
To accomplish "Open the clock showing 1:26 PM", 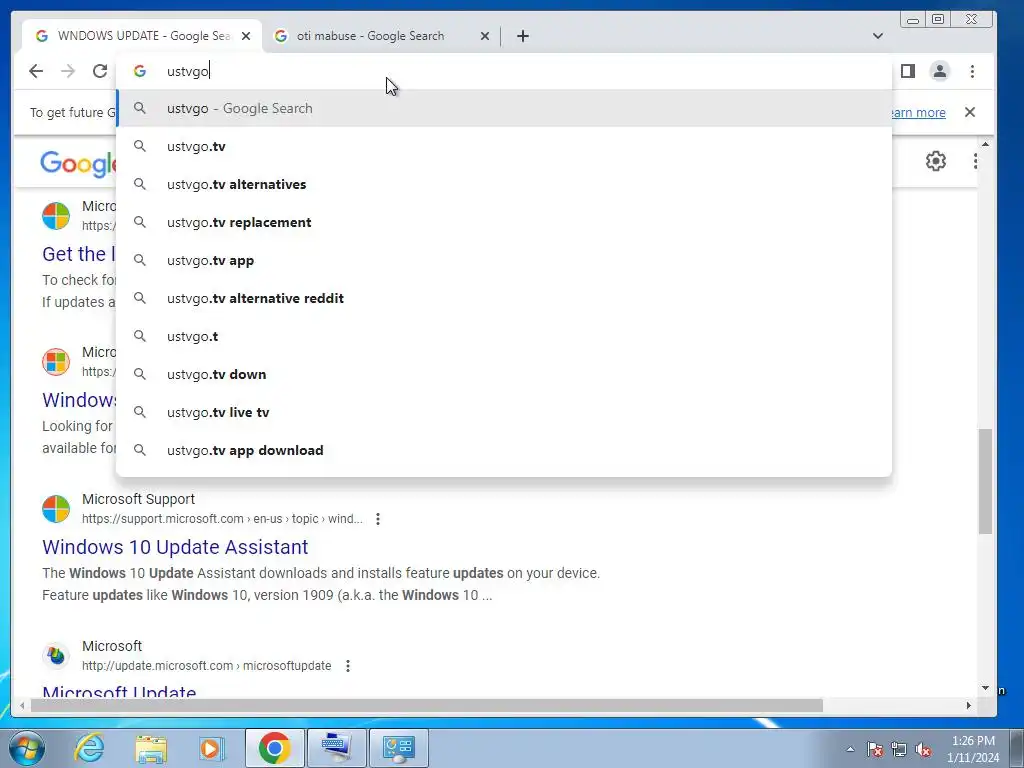I will point(973,749).
